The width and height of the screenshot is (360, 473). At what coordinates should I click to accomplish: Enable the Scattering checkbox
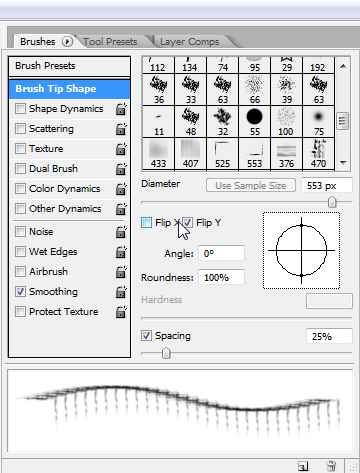pos(20,129)
